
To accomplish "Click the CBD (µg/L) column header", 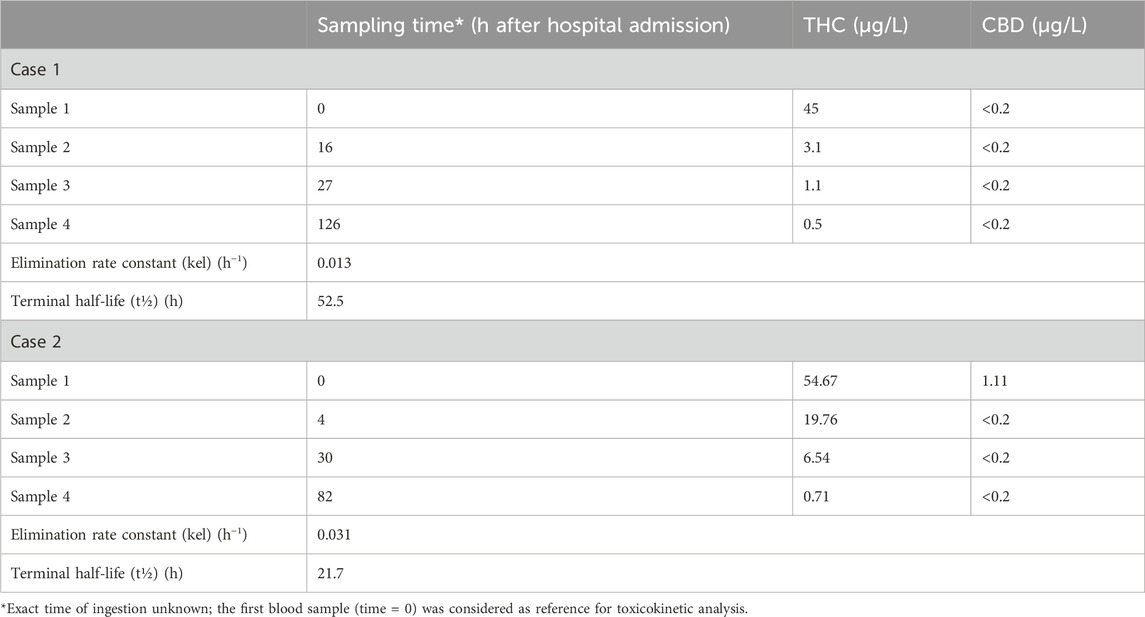I will [1030, 25].
